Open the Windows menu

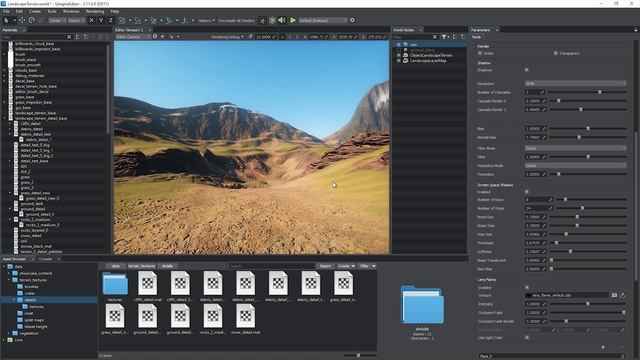pyautogui.click(x=71, y=11)
